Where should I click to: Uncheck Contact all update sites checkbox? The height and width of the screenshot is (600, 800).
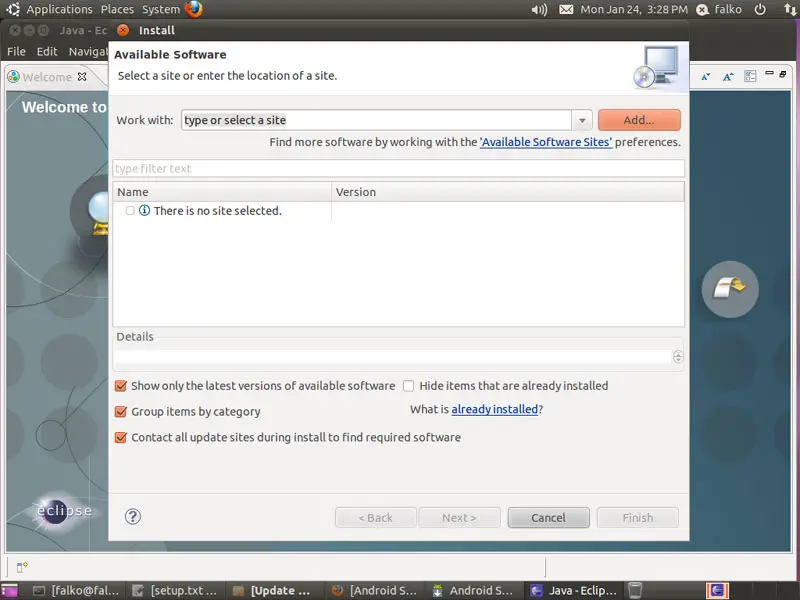pyautogui.click(x=121, y=437)
